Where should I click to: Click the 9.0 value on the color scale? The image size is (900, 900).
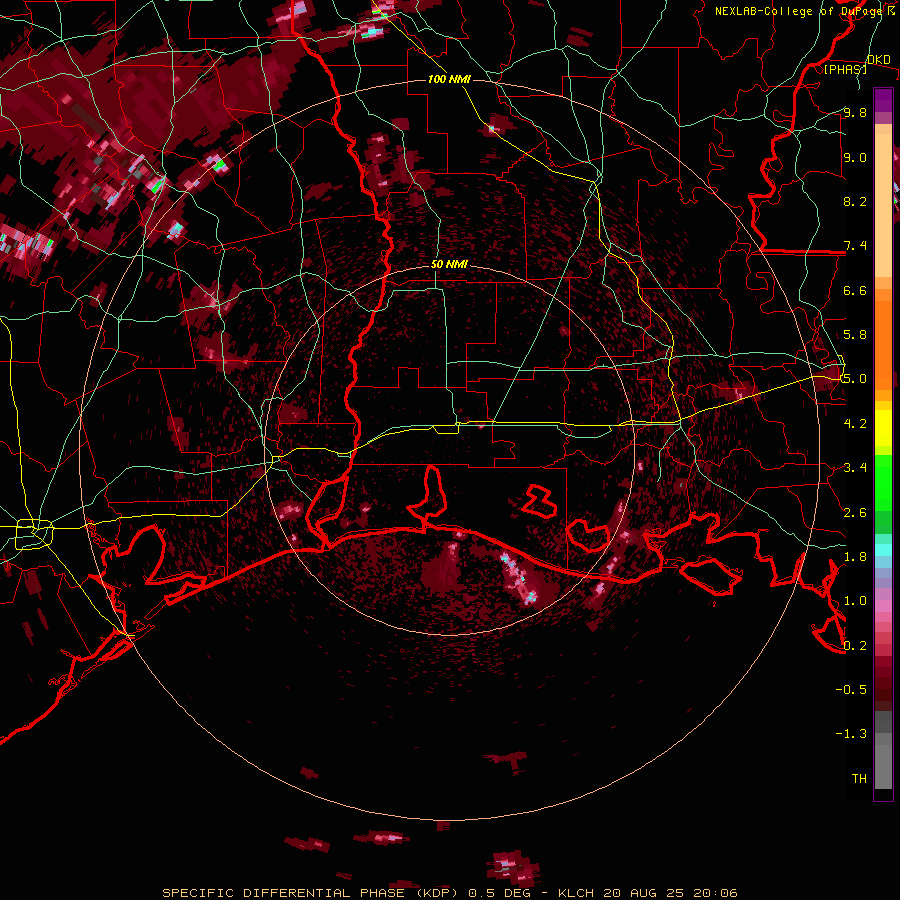(x=855, y=157)
